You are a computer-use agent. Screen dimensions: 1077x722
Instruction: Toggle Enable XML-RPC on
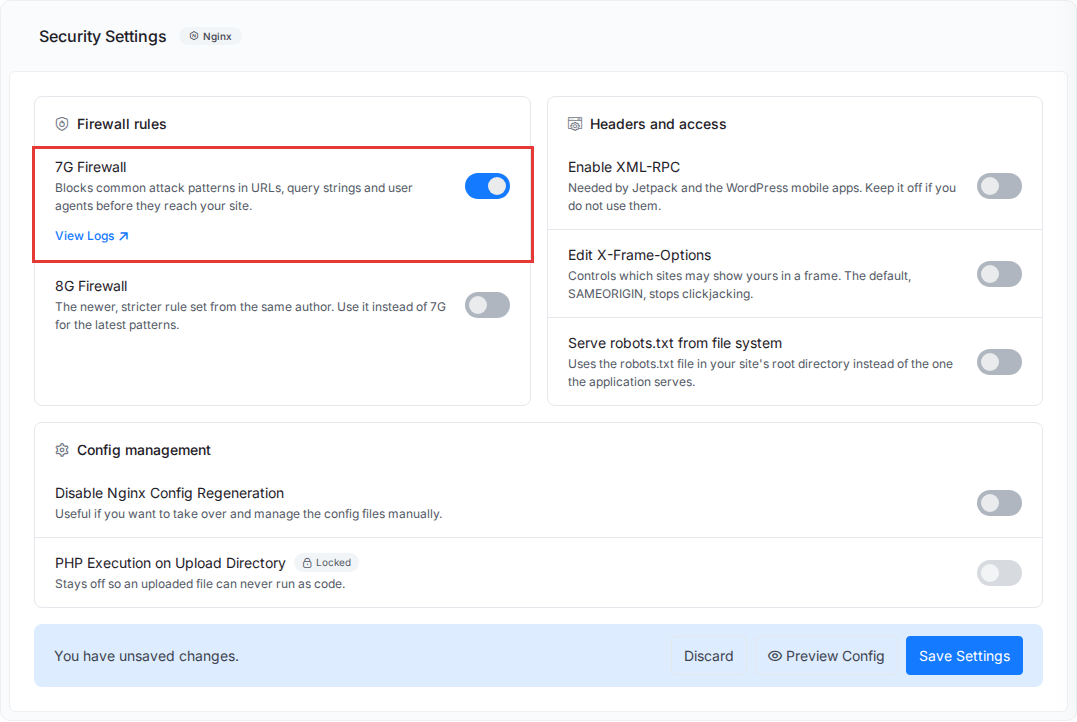[999, 186]
